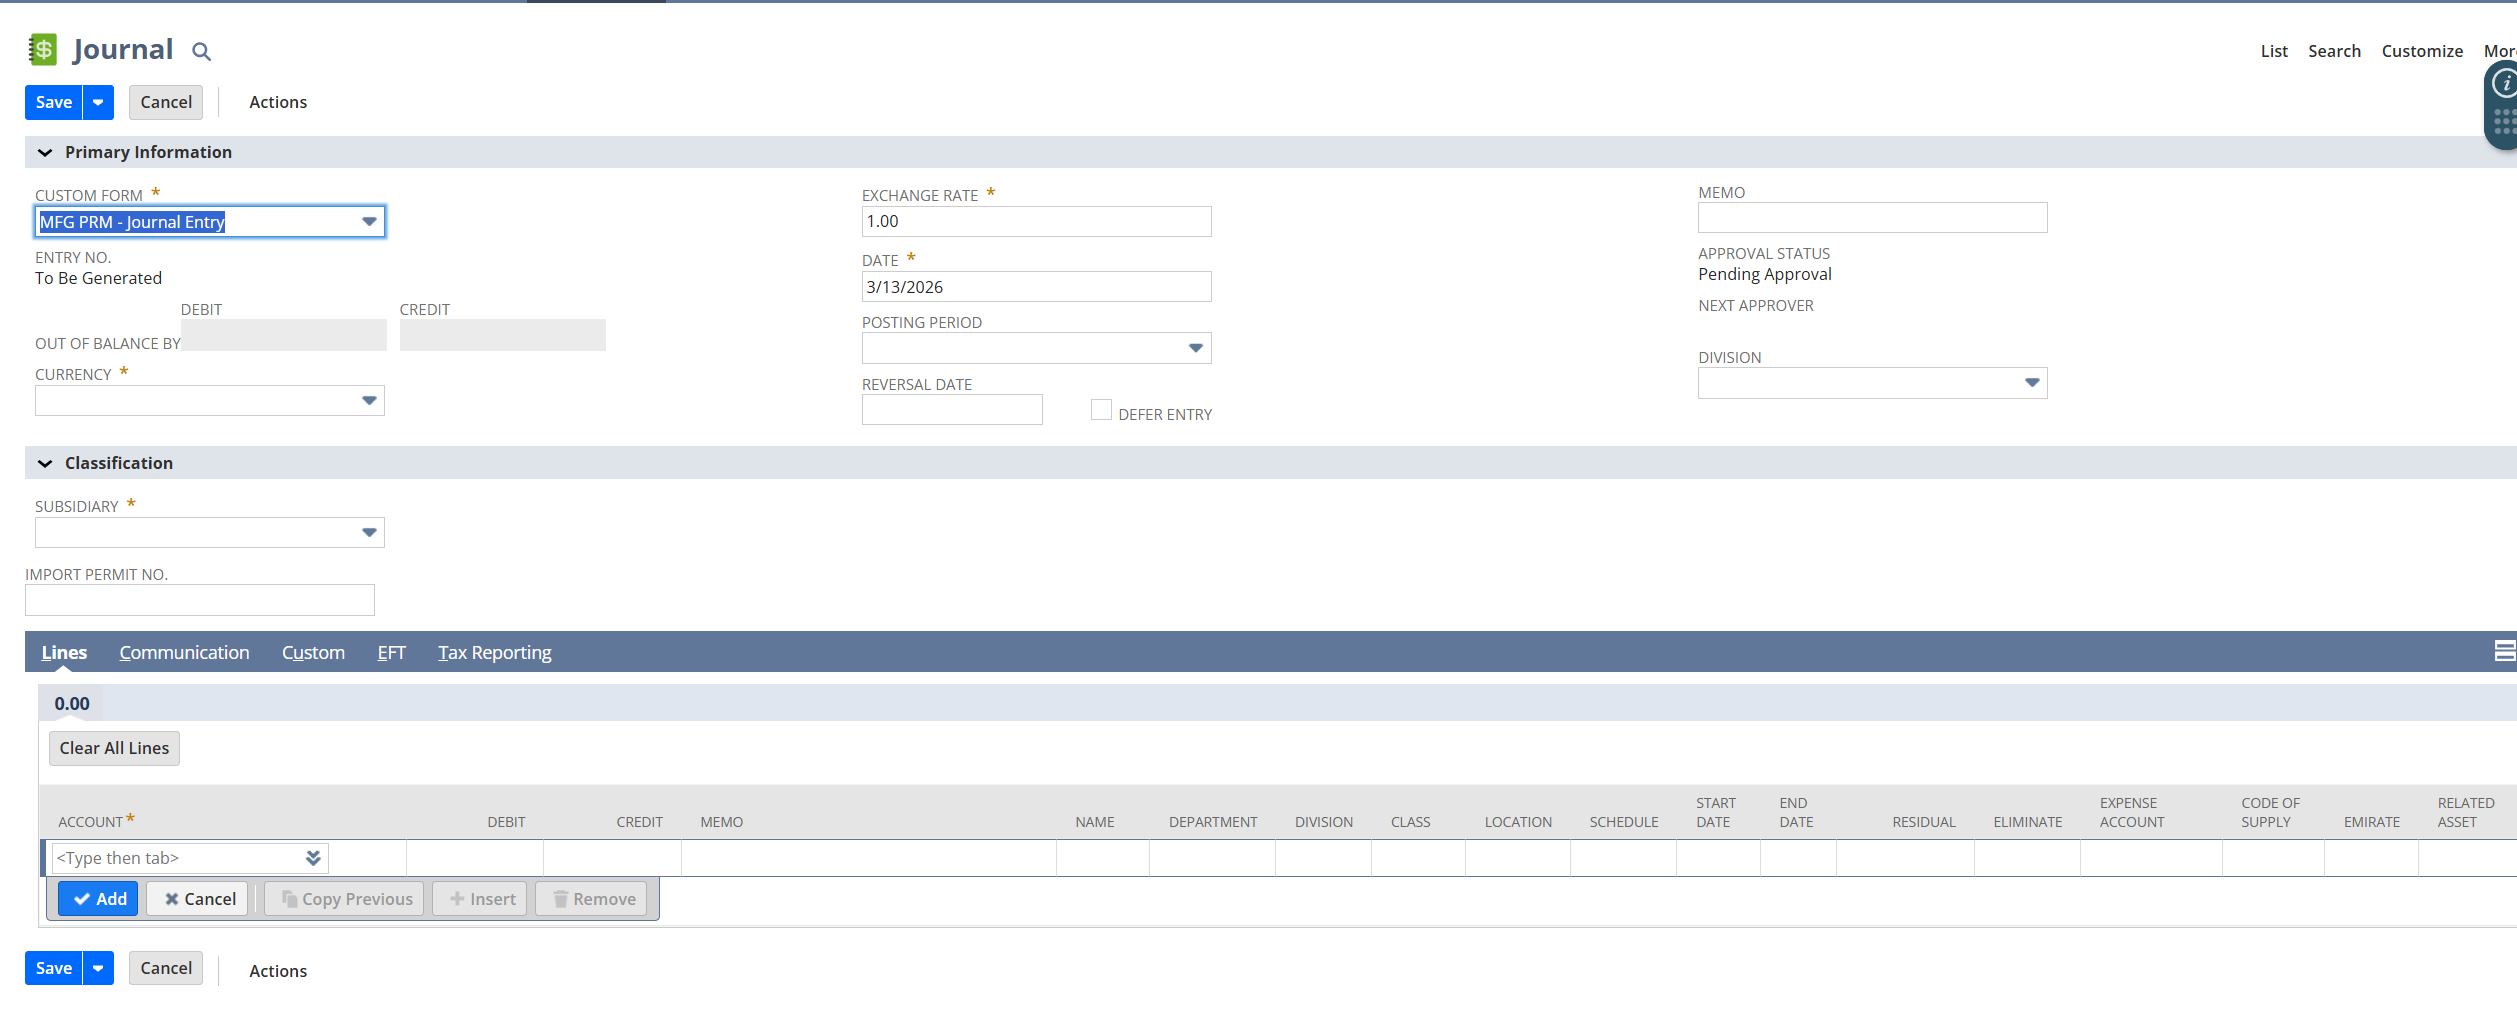The height and width of the screenshot is (1018, 2517).
Task: Click the Credit column header in lines
Action: click(x=639, y=822)
